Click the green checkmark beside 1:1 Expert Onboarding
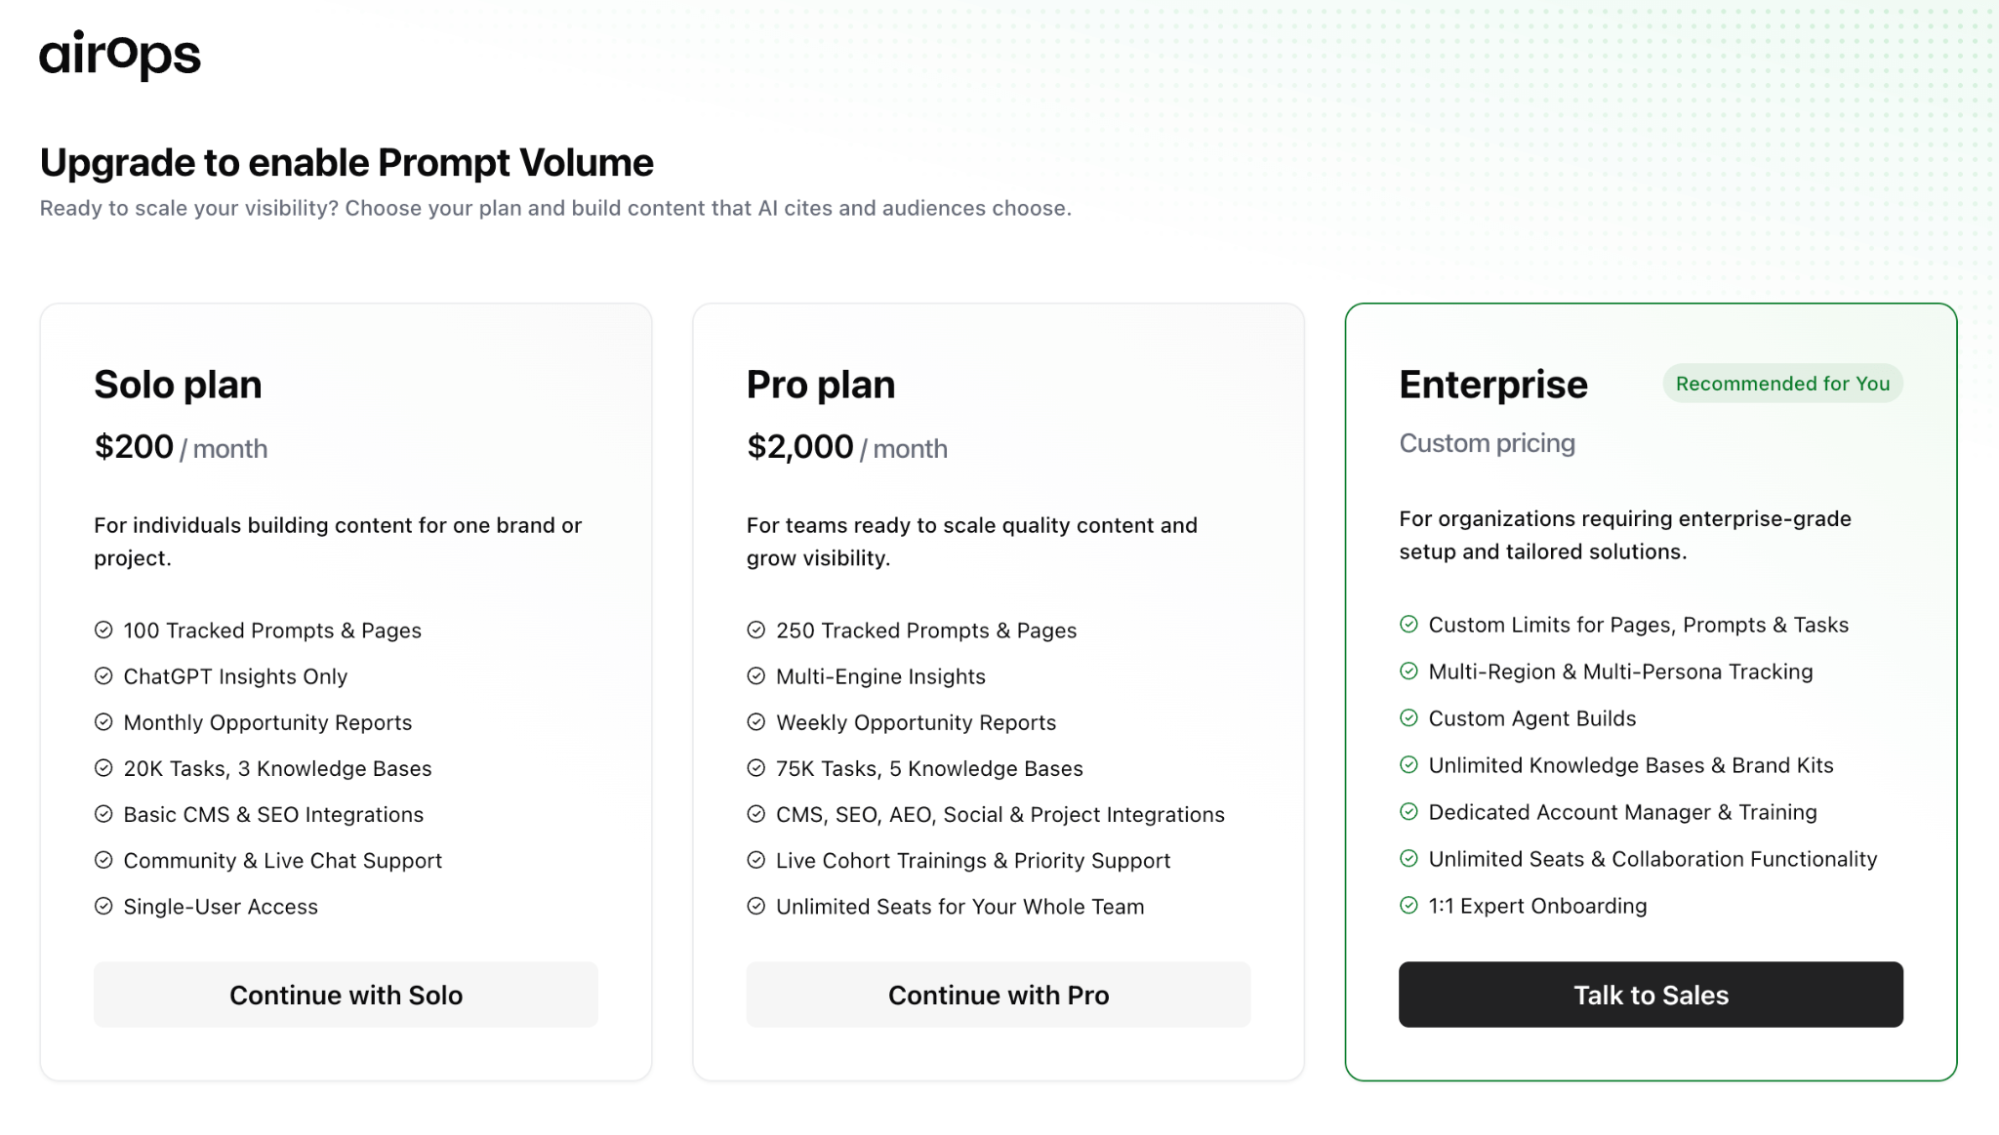 click(1409, 905)
